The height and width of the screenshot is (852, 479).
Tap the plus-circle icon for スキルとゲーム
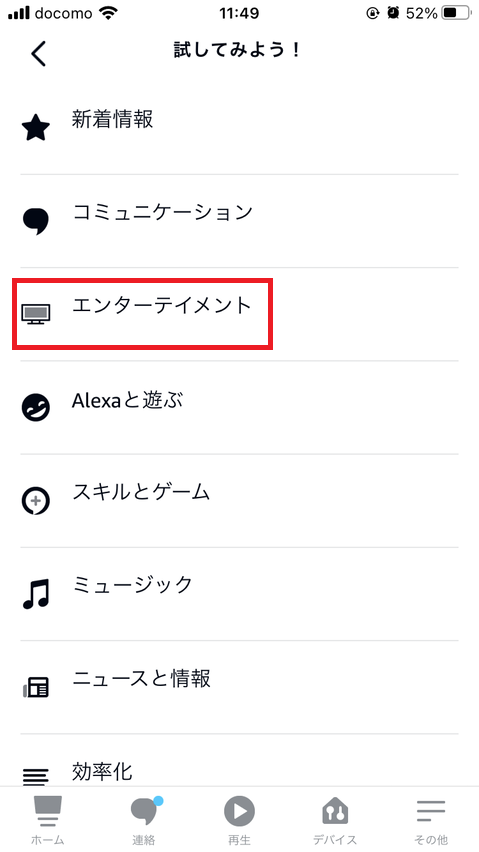[x=36, y=500]
